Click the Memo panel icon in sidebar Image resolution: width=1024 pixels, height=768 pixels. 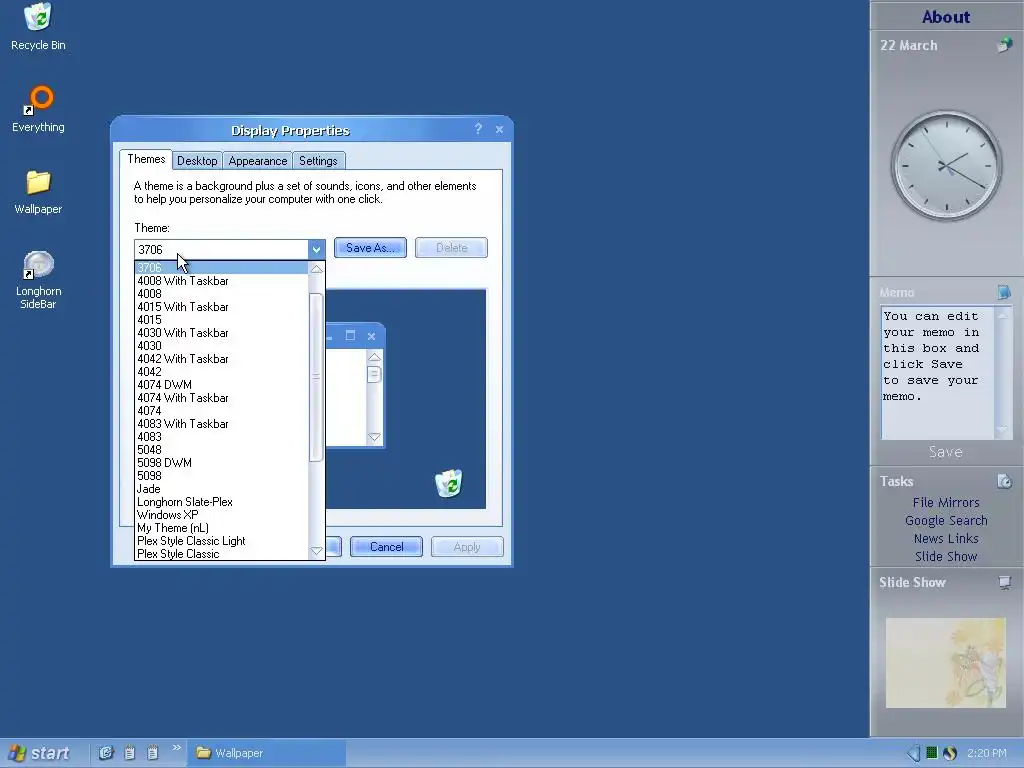click(x=1004, y=292)
